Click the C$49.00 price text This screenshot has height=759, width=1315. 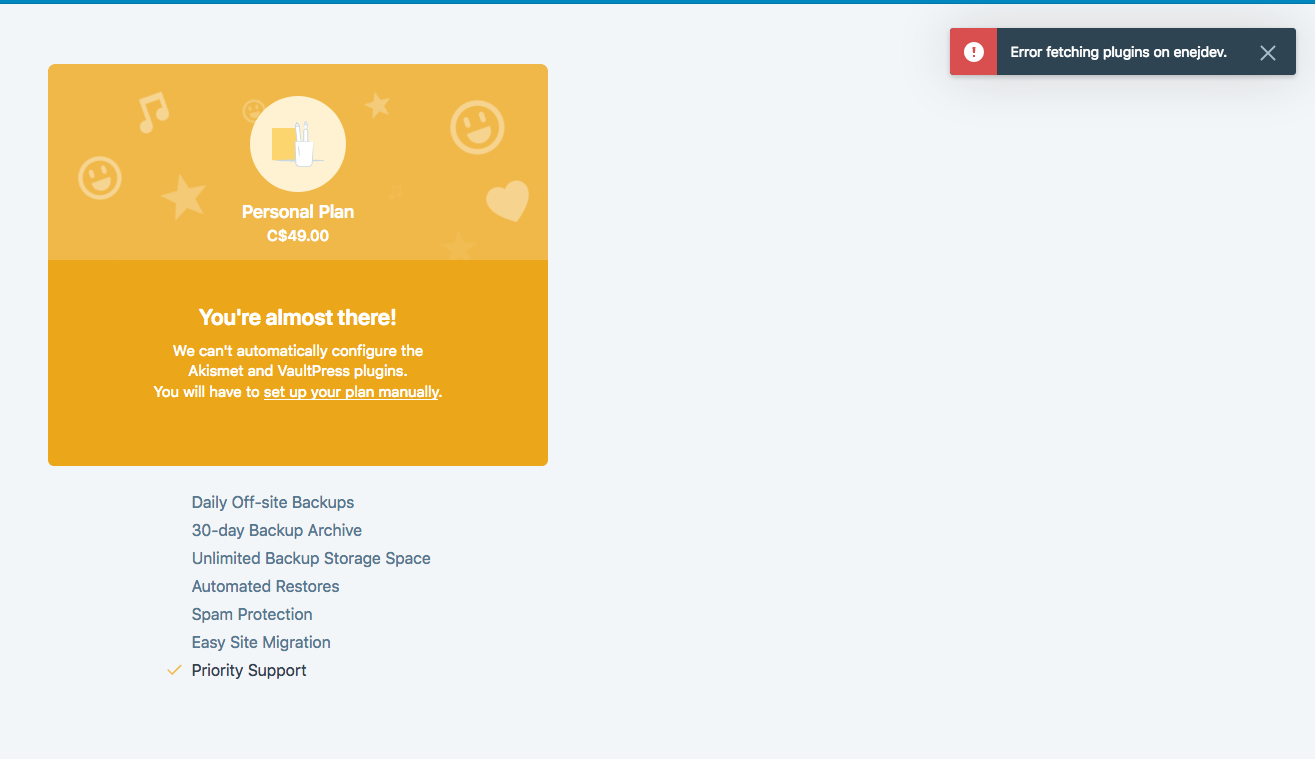pos(298,236)
